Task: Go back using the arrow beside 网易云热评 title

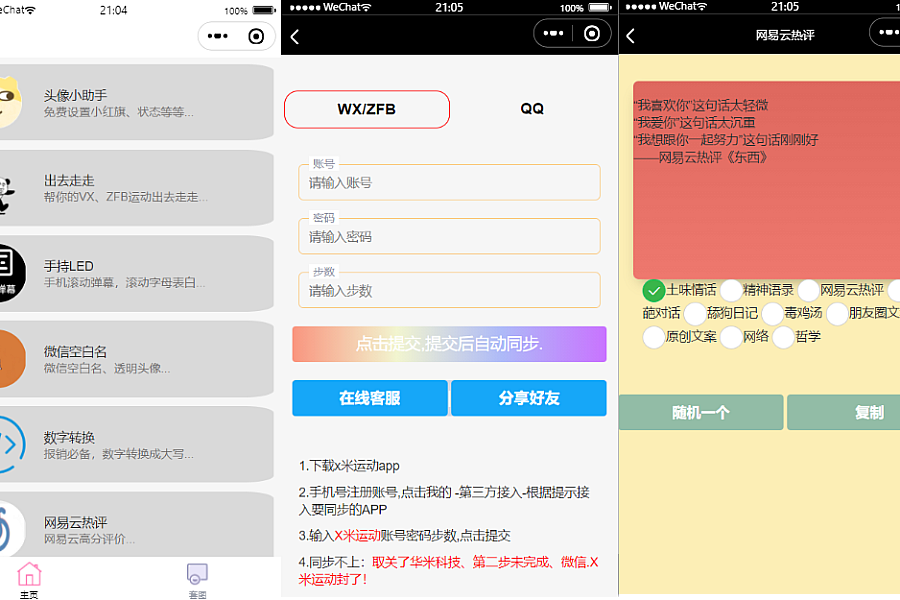Action: point(630,36)
